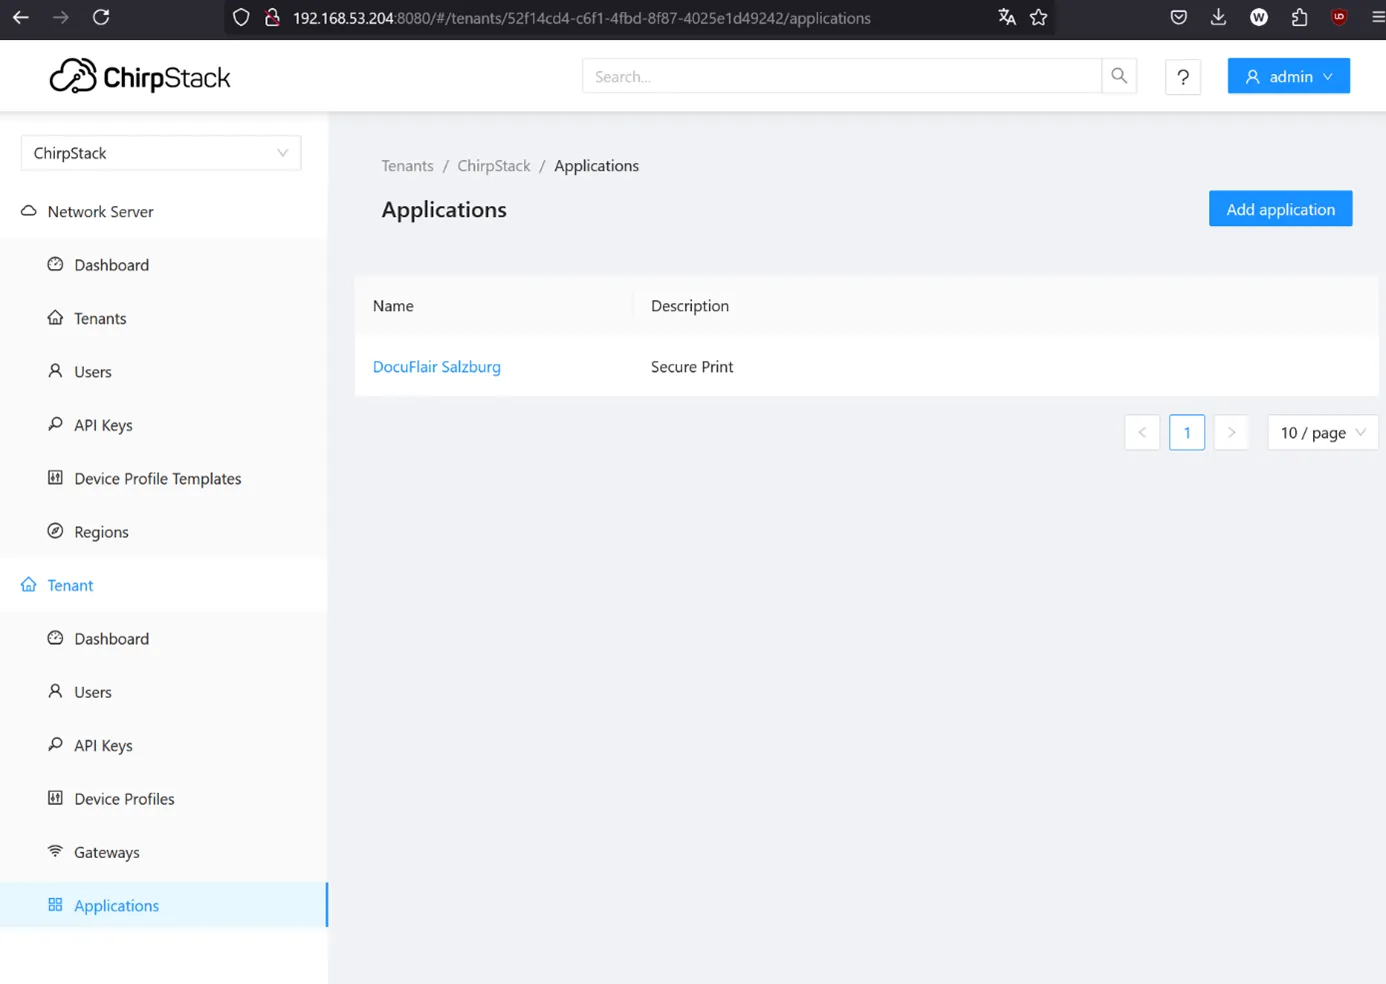
Task: Open the browser extensions puzzle icon
Action: click(x=1299, y=18)
